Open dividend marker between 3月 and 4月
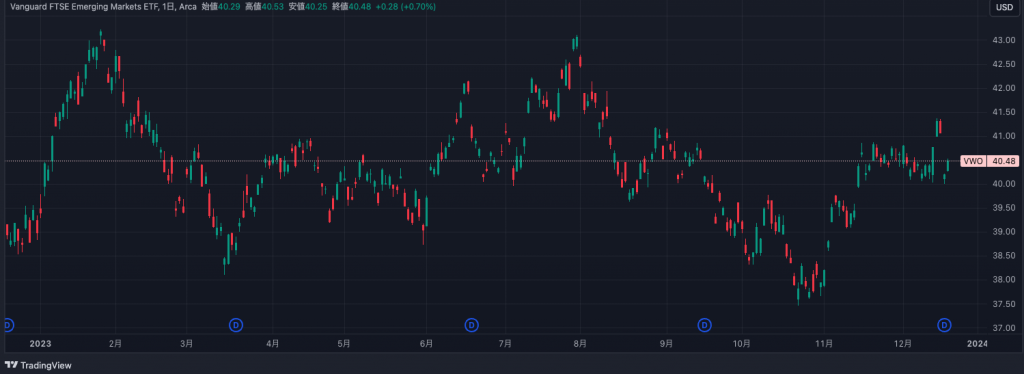Image resolution: width=1024 pixels, height=374 pixels. pos(237,324)
